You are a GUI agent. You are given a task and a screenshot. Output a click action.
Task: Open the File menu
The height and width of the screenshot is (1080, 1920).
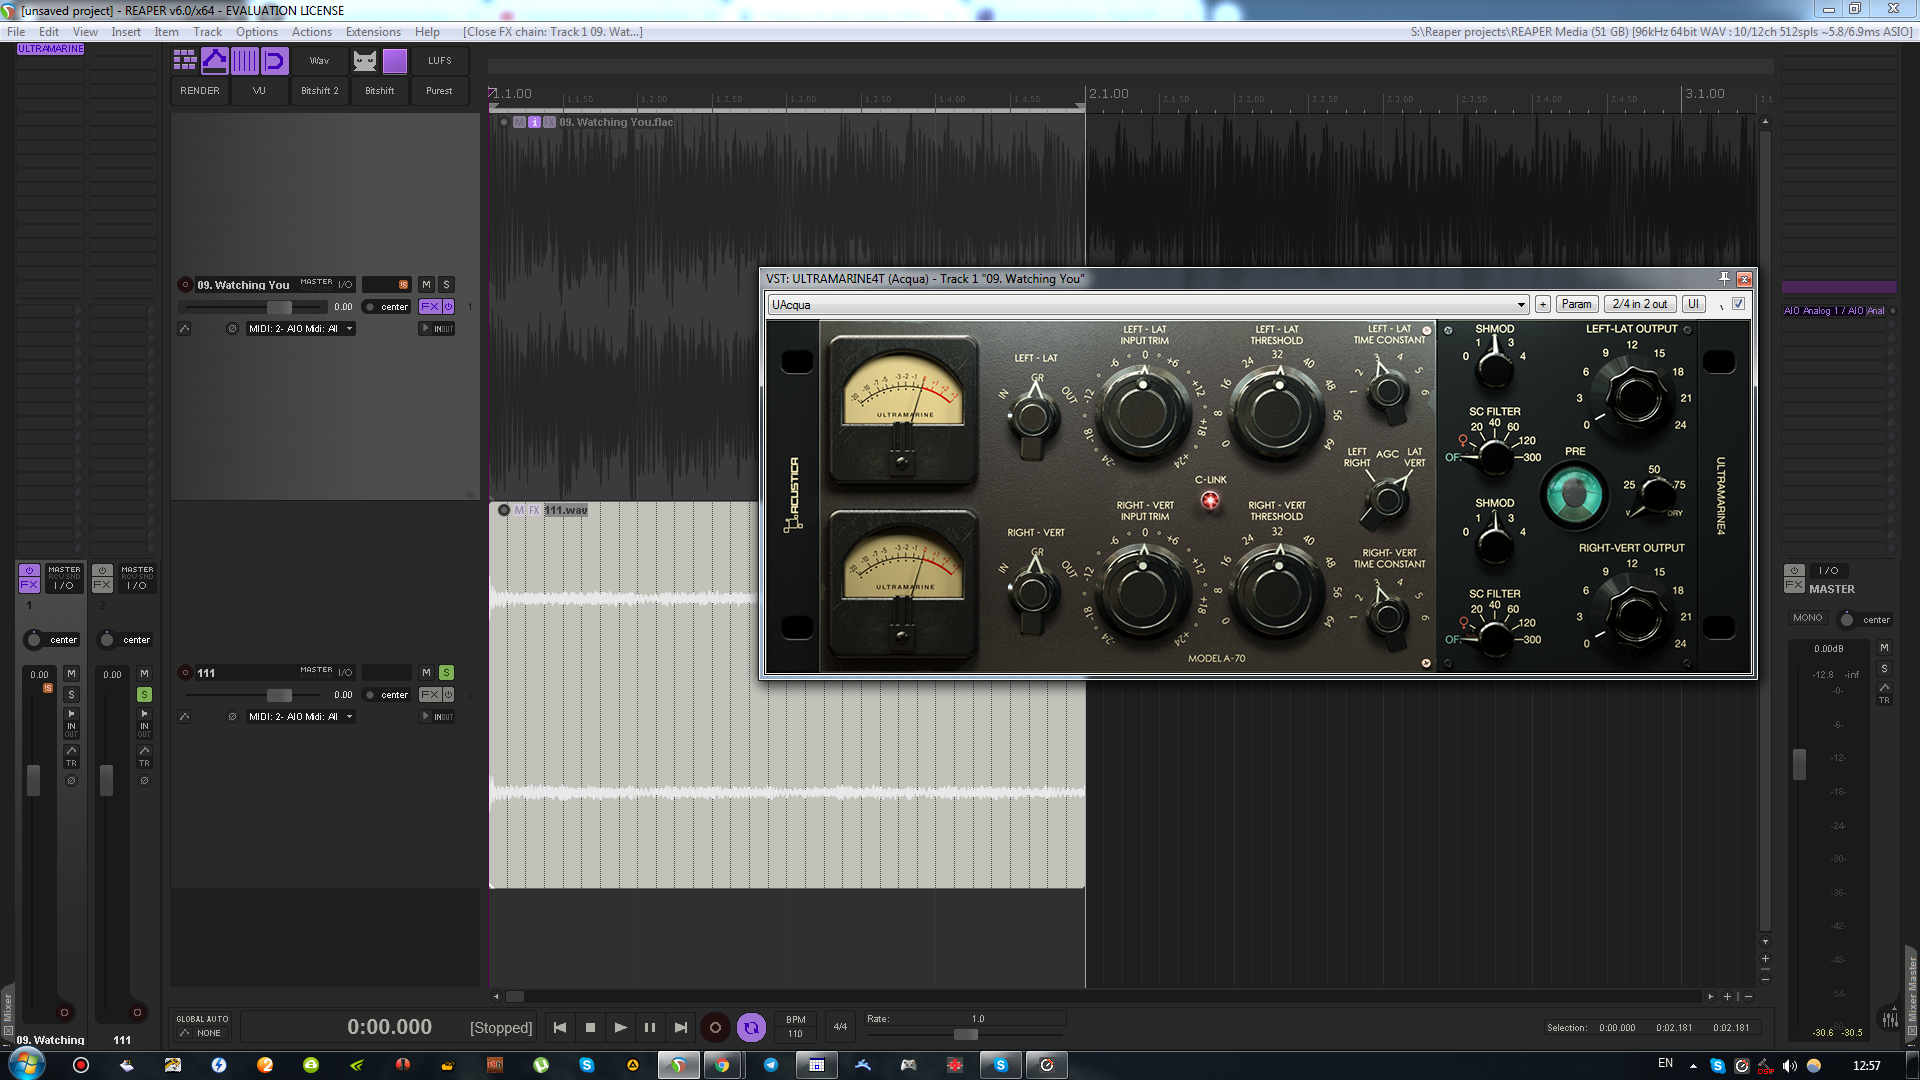16,32
